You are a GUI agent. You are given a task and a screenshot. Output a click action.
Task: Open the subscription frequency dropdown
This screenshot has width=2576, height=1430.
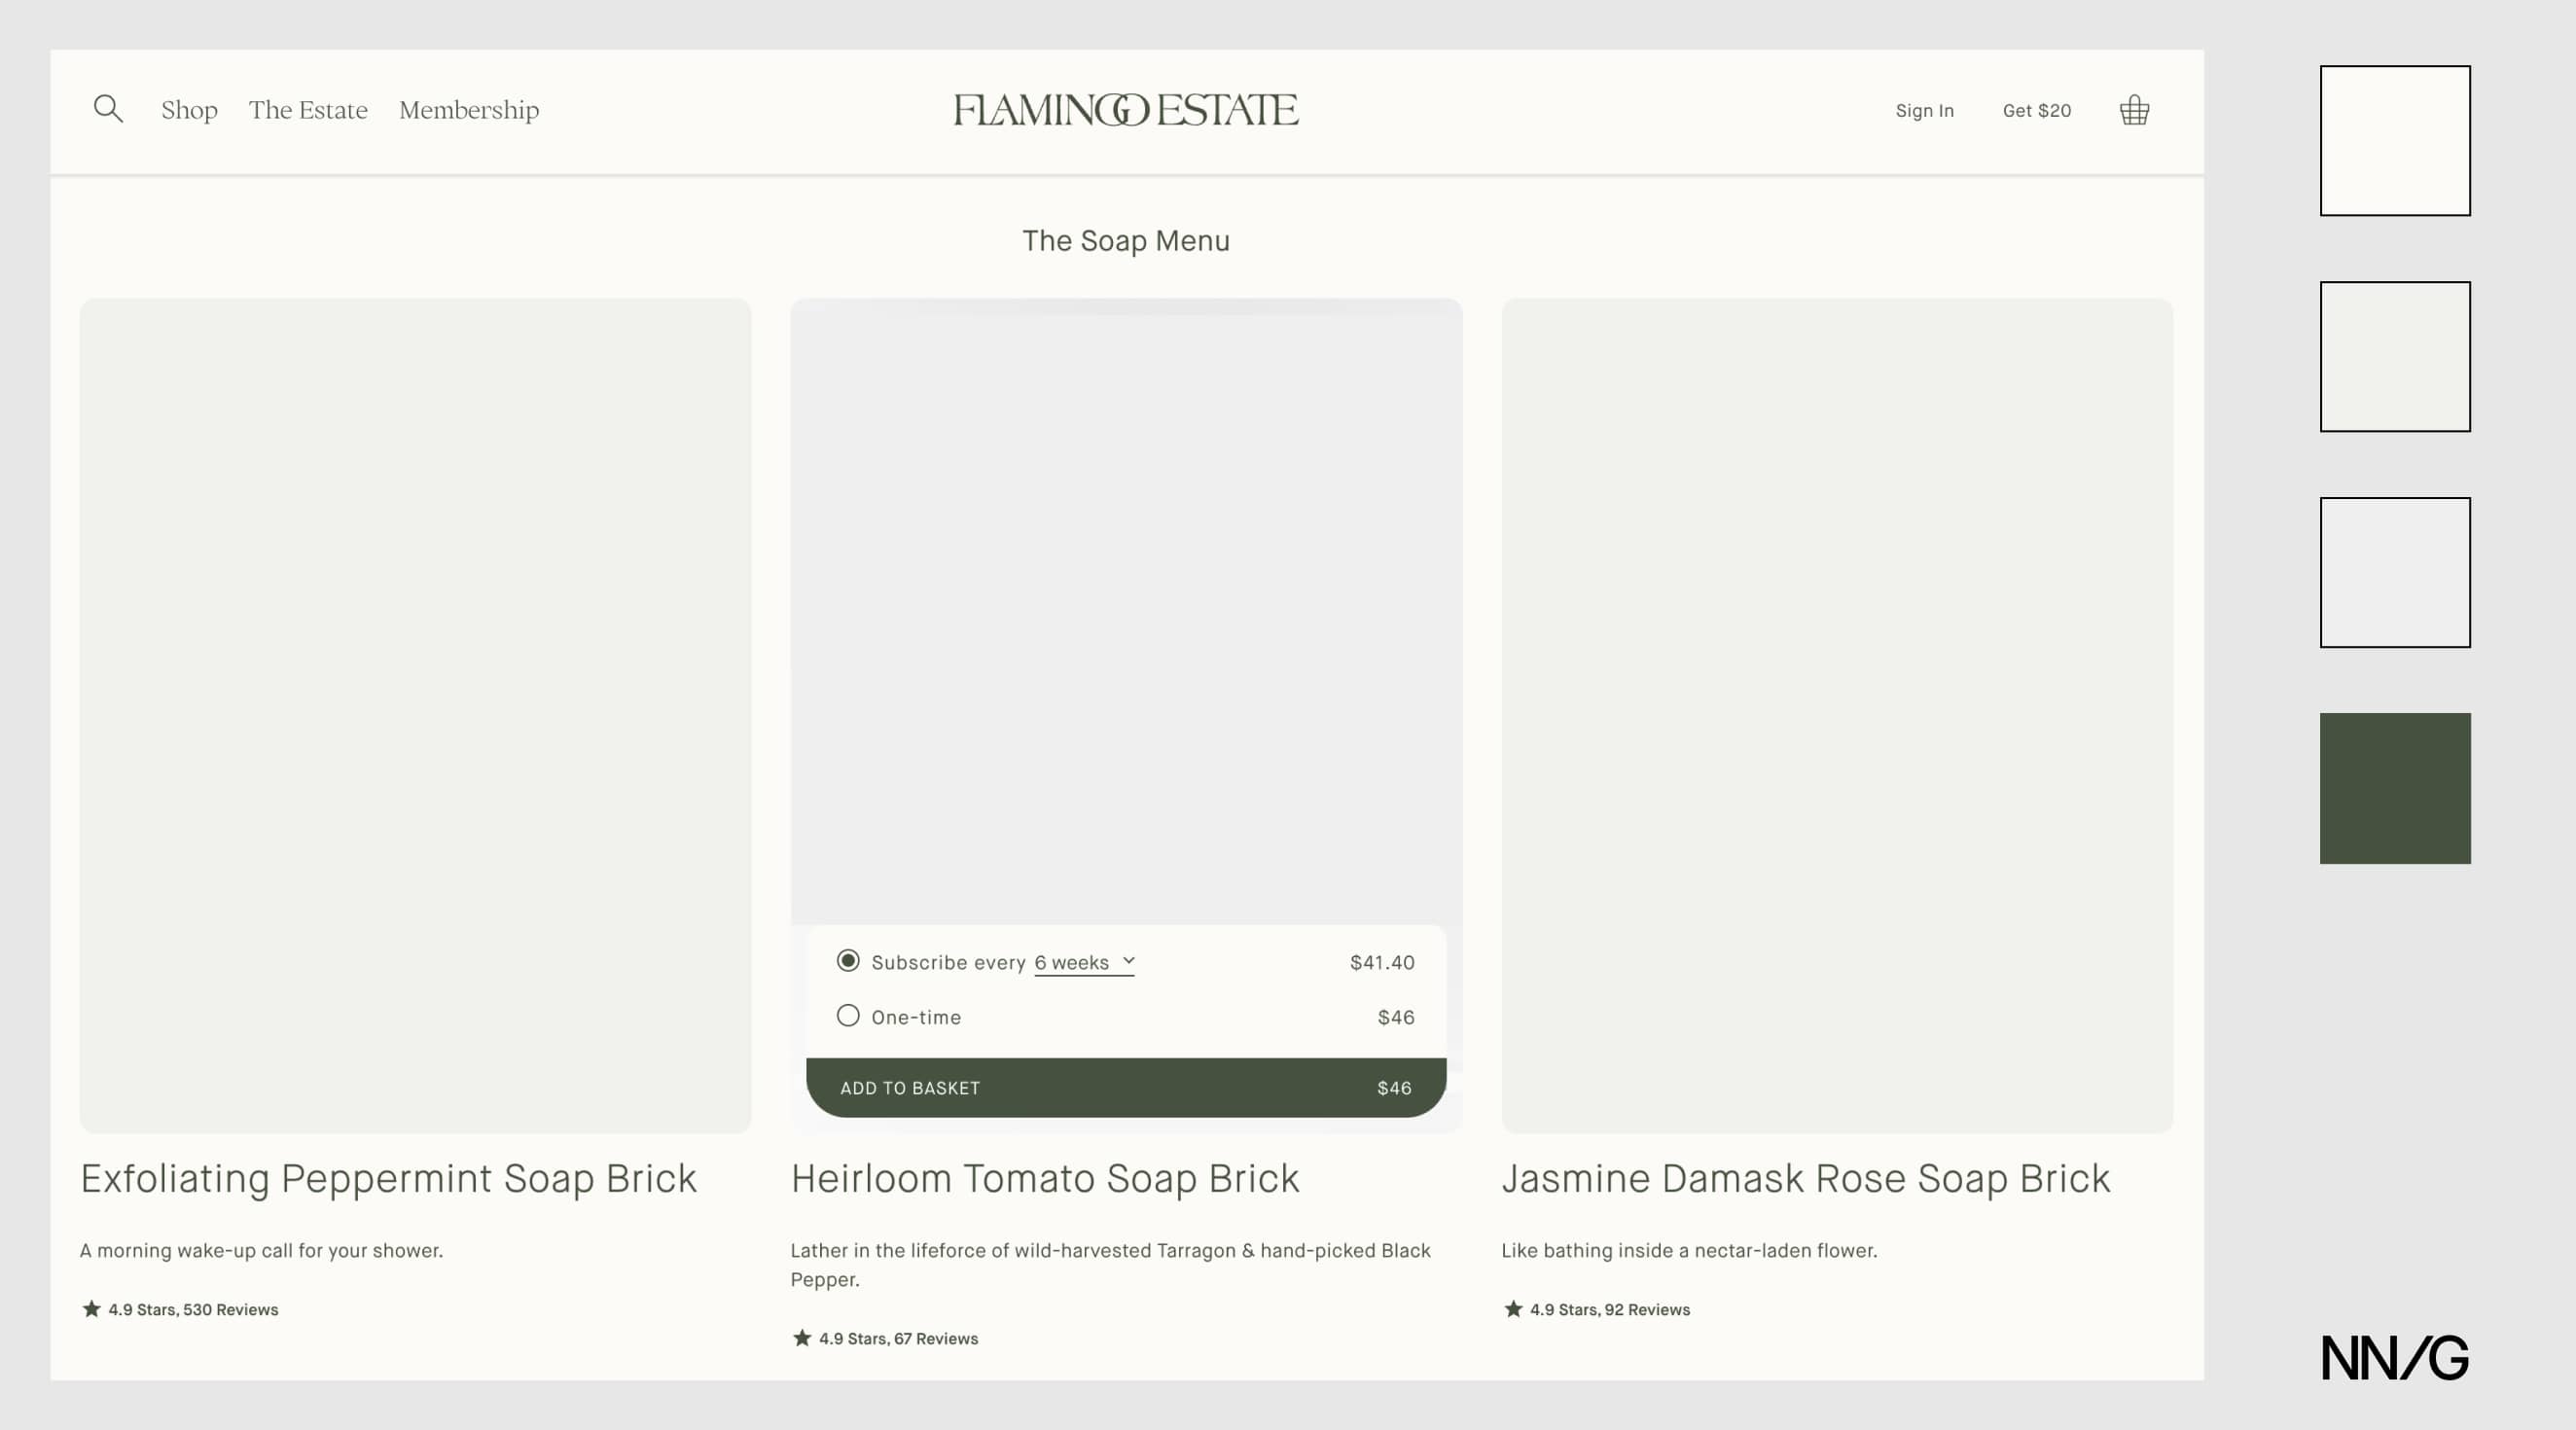point(1084,962)
